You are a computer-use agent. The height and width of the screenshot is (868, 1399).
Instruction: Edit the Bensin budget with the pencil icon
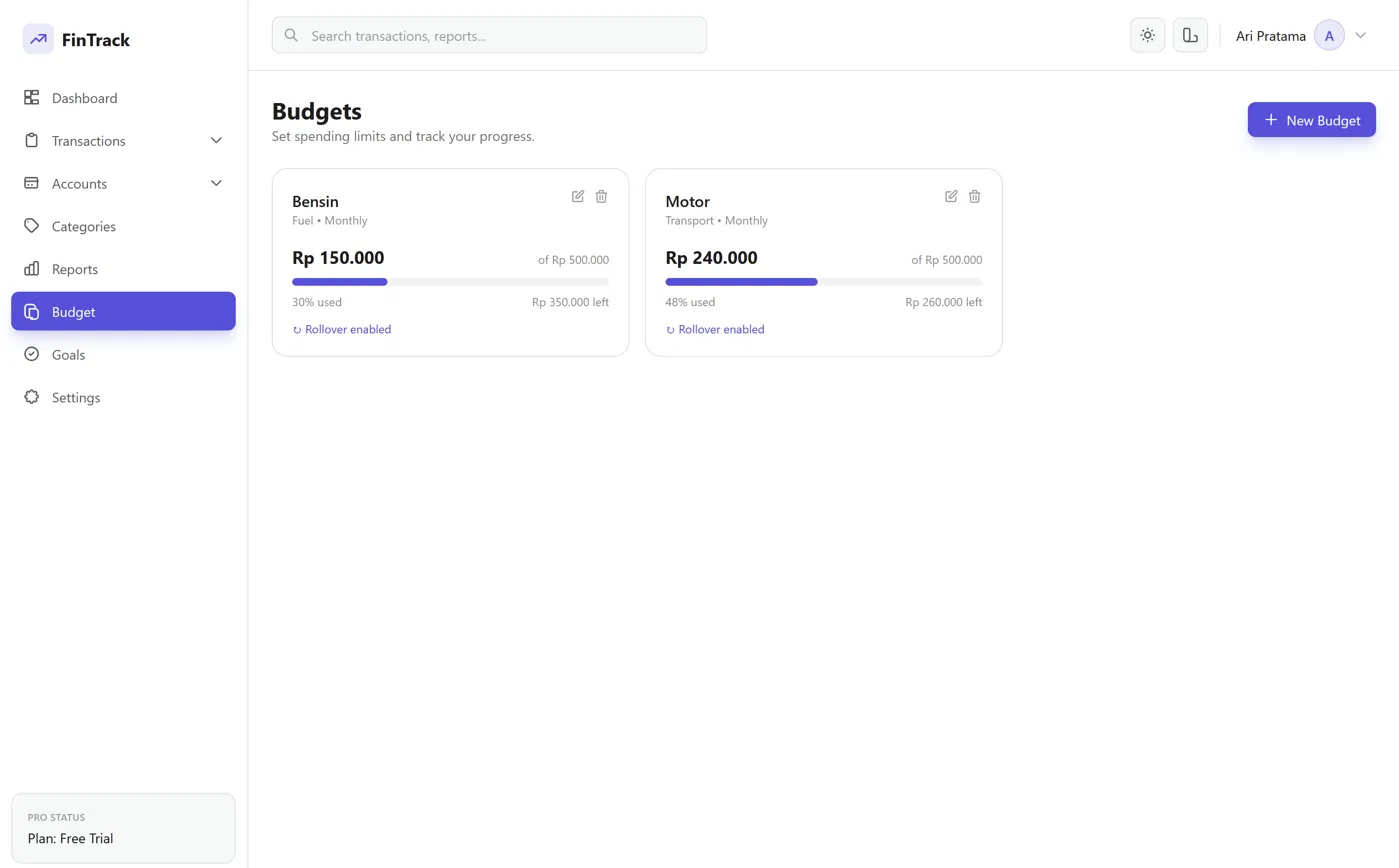pyautogui.click(x=578, y=196)
